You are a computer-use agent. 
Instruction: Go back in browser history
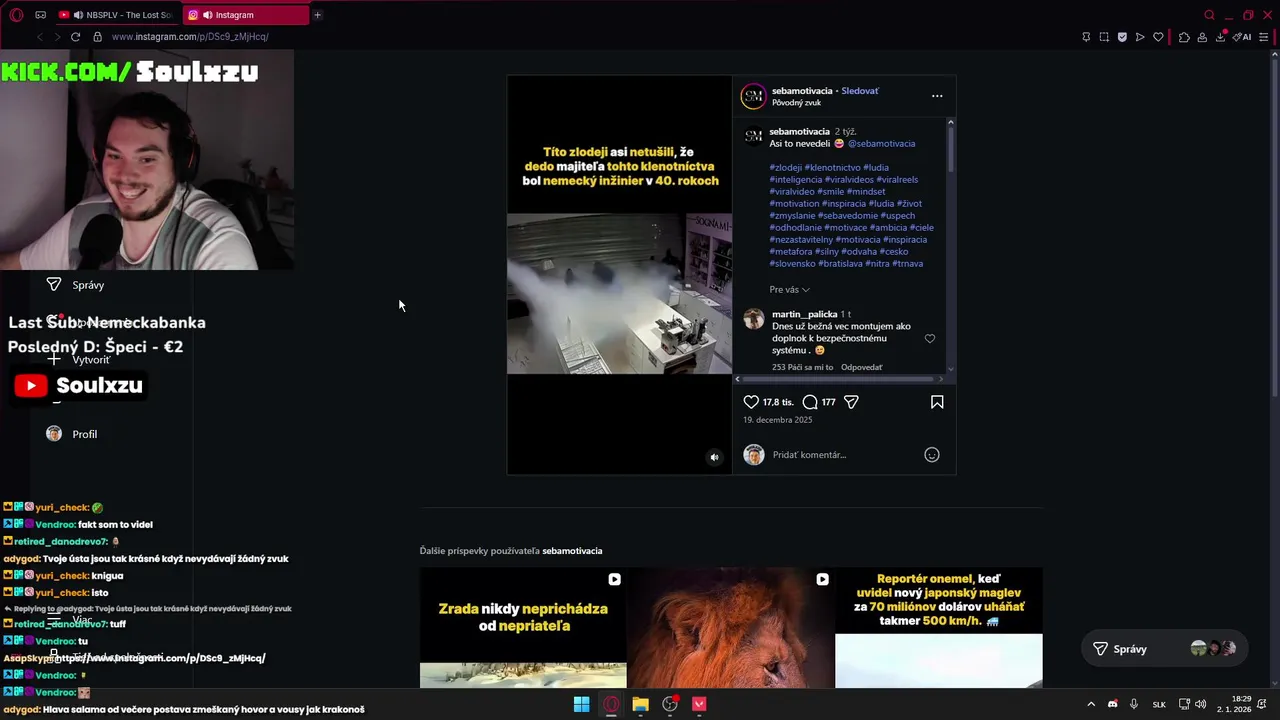[x=40, y=37]
